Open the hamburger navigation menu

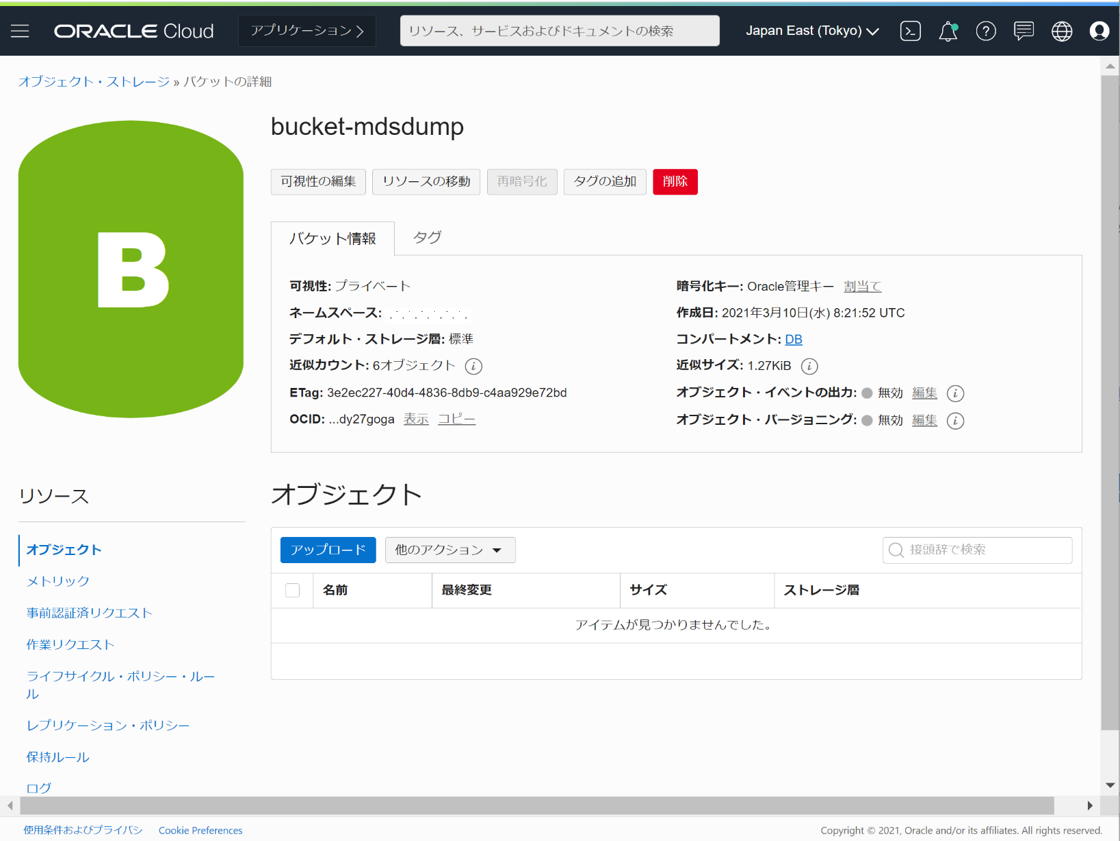[20, 31]
